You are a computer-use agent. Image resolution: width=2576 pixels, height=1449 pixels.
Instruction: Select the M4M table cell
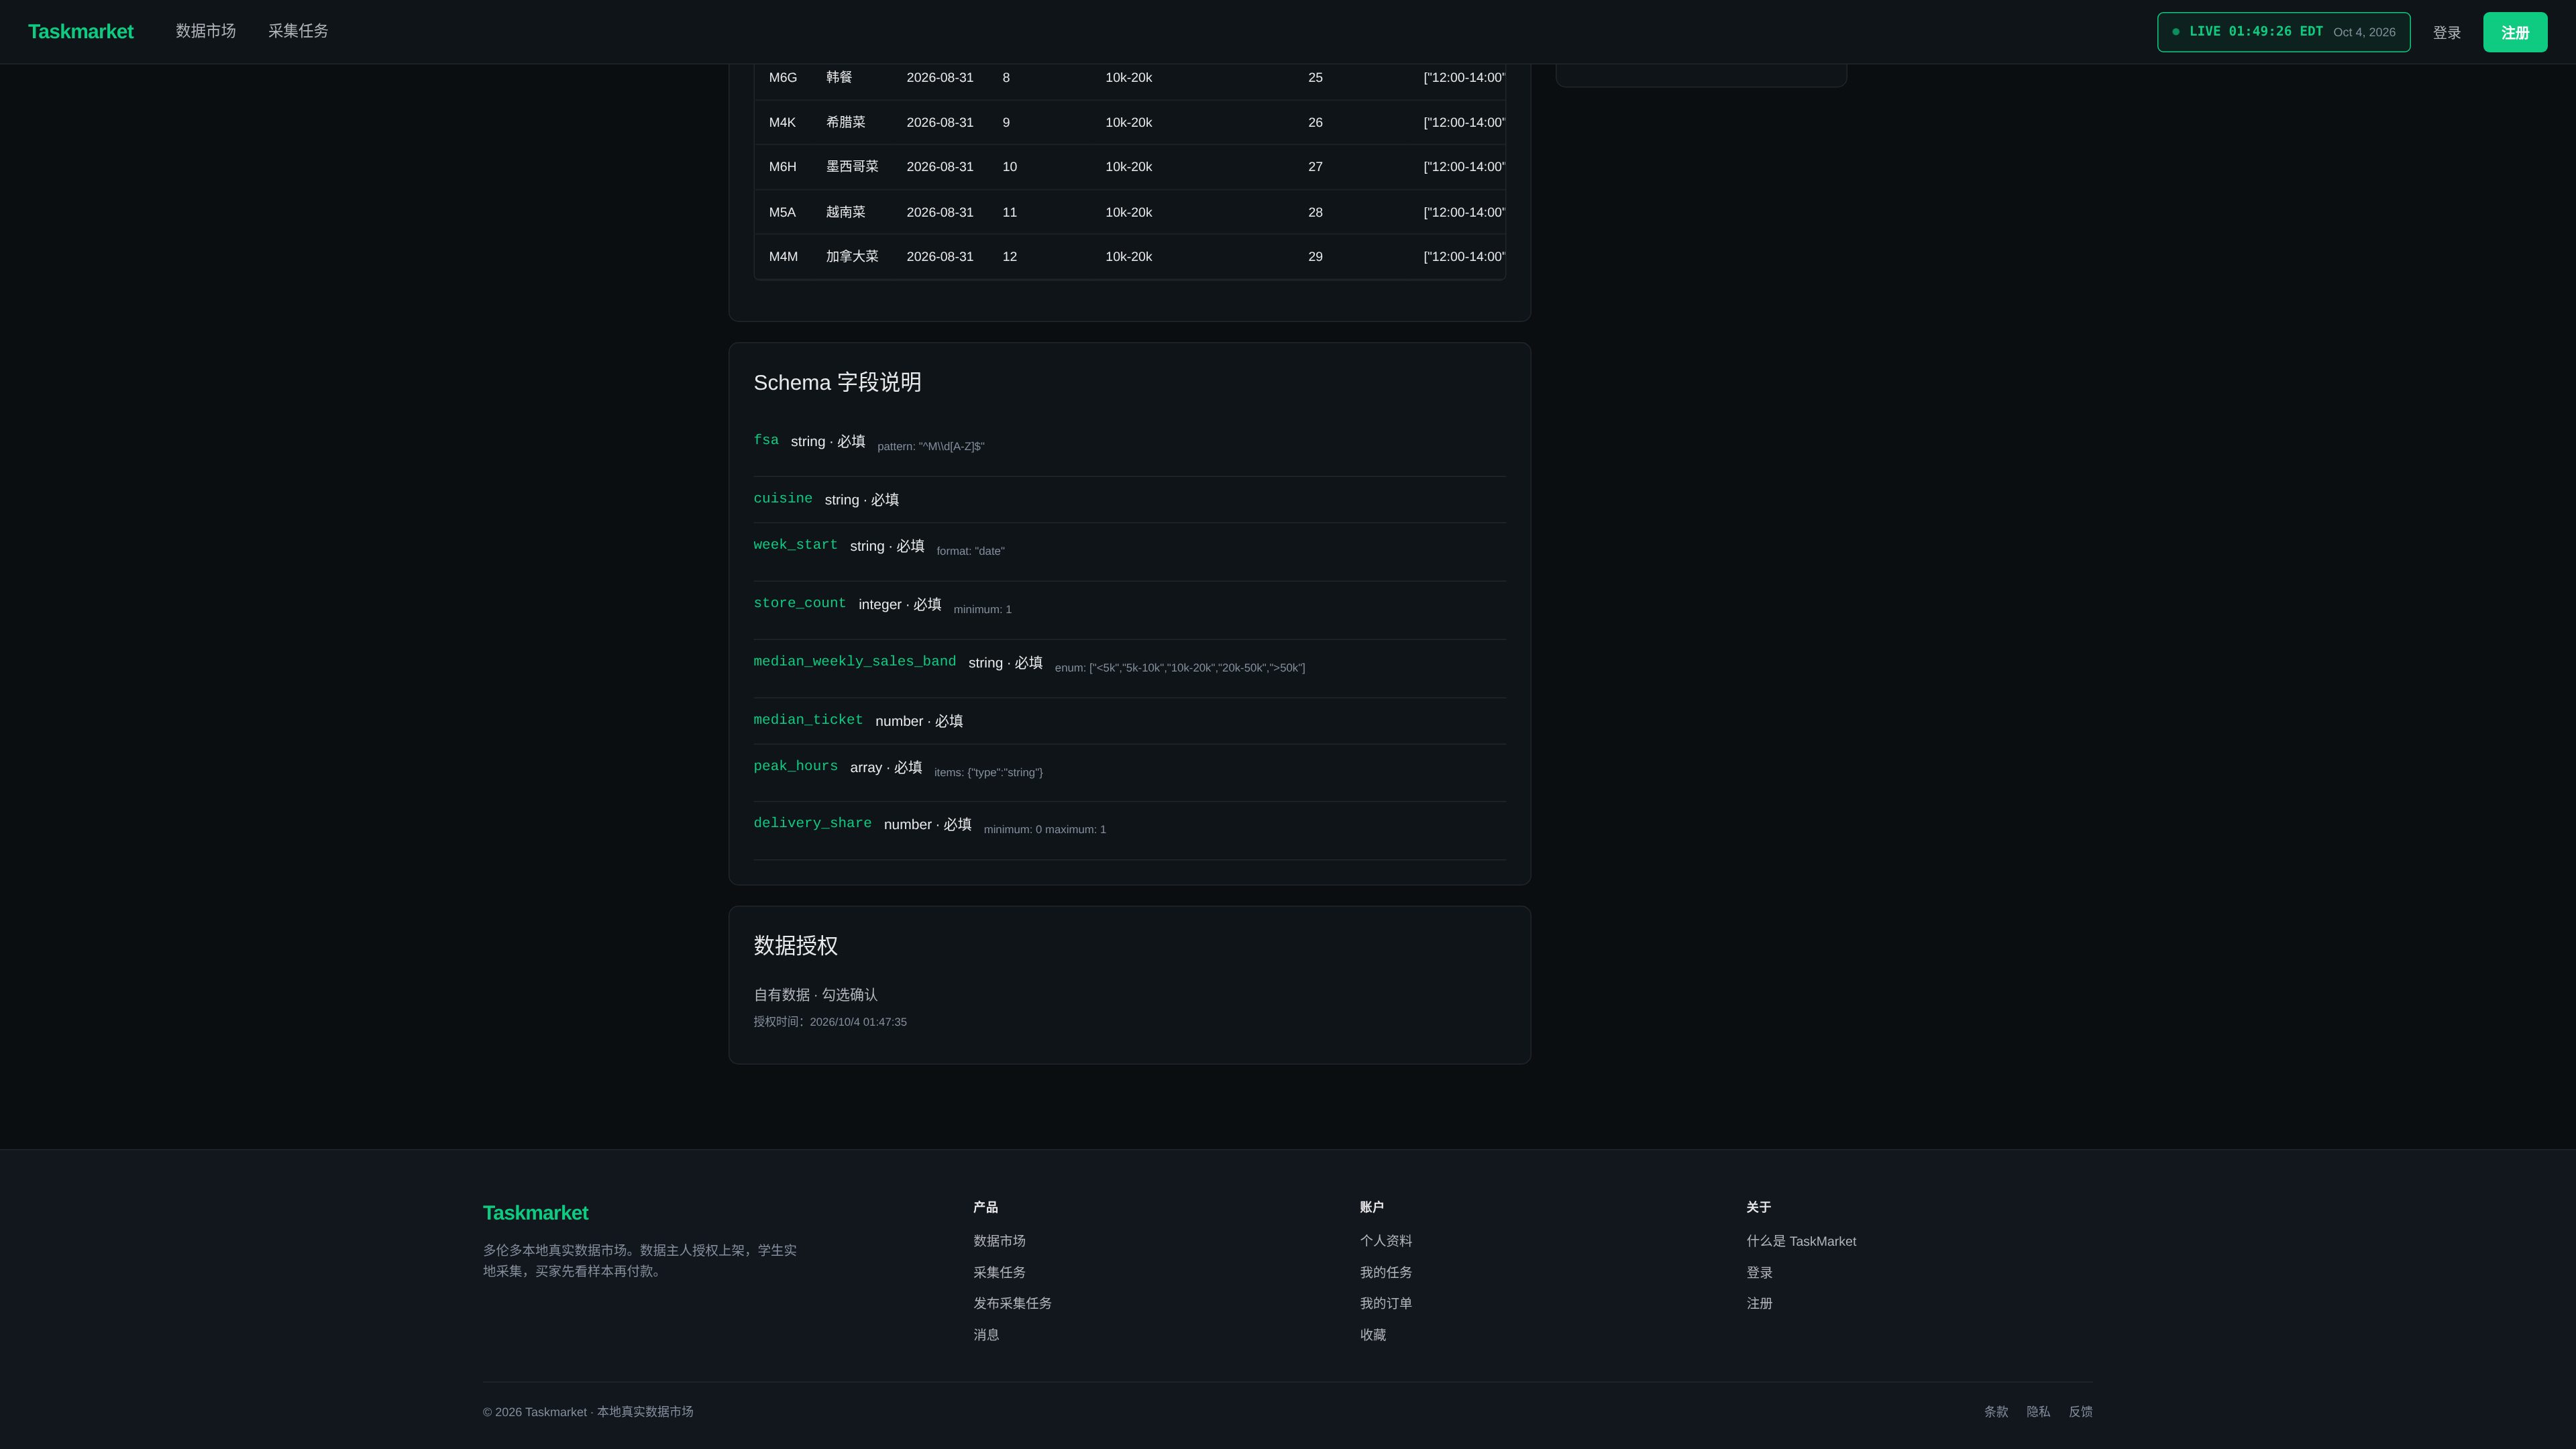[783, 257]
